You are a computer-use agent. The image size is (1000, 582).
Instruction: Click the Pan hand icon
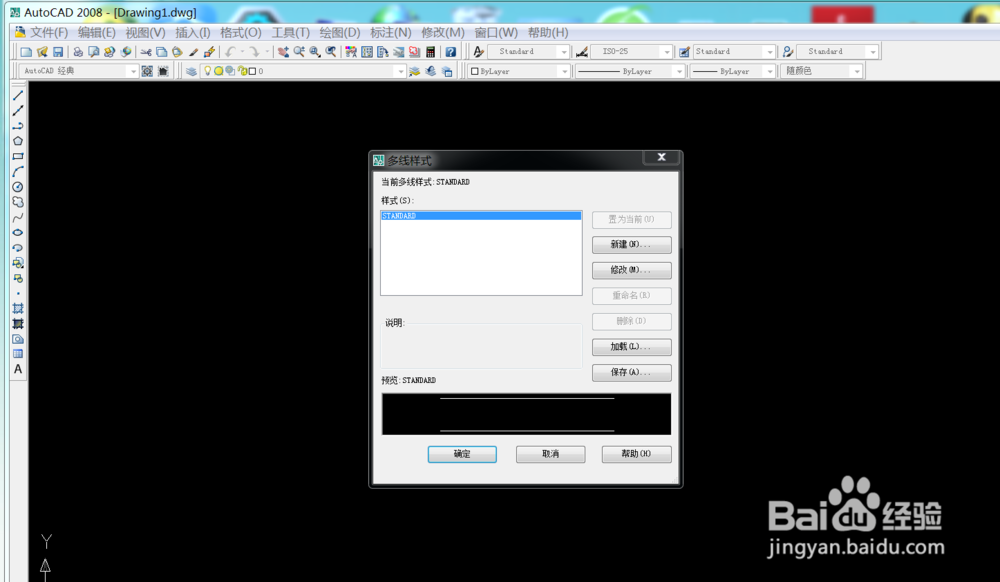pos(283,52)
